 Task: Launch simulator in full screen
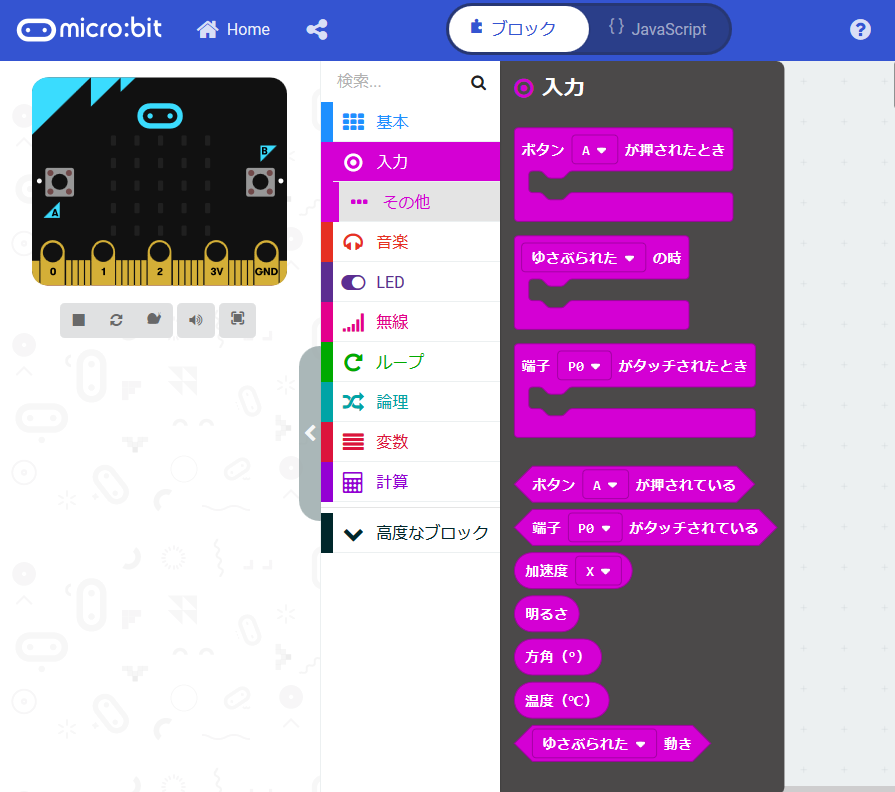pyautogui.click(x=237, y=320)
